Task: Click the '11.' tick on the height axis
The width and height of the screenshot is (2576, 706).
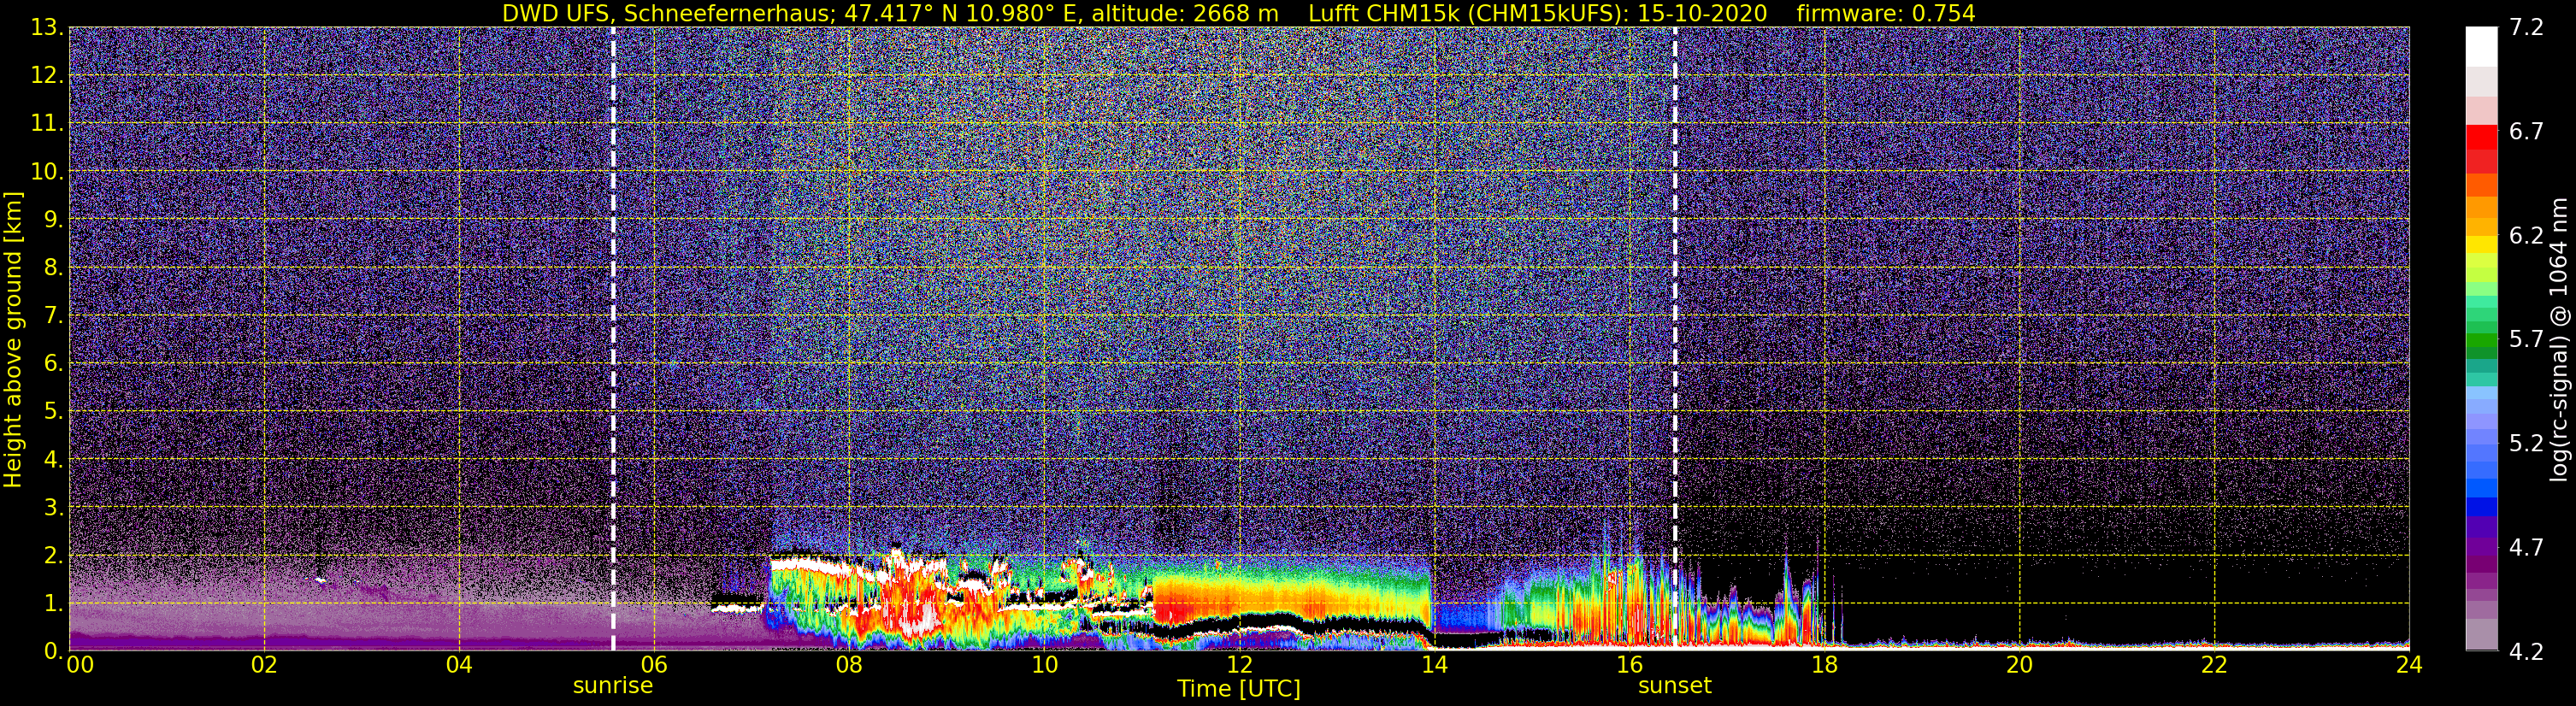Action: coord(47,124)
